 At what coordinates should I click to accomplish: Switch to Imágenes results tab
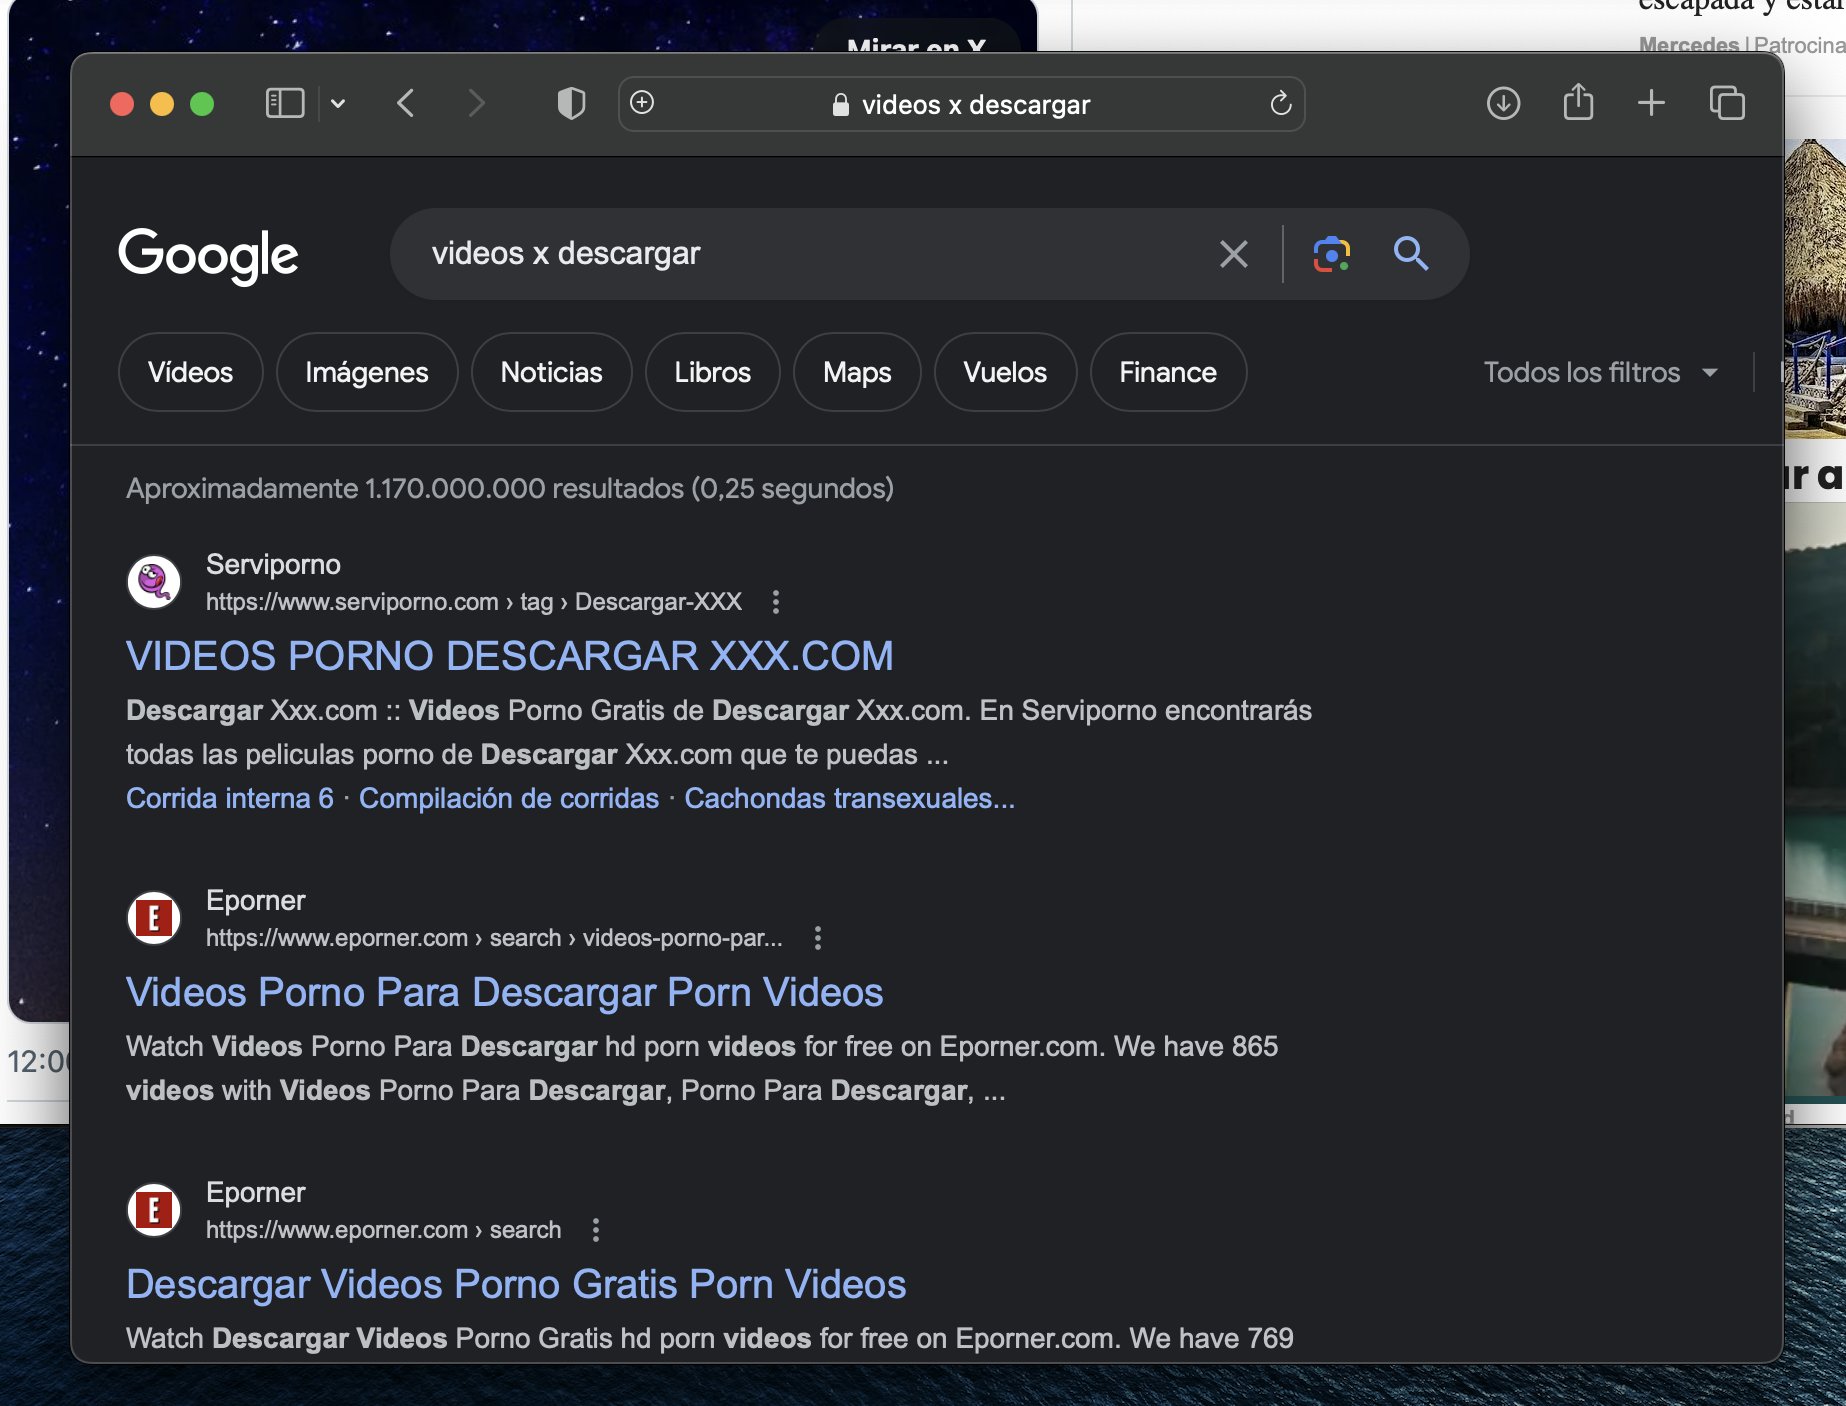366,372
